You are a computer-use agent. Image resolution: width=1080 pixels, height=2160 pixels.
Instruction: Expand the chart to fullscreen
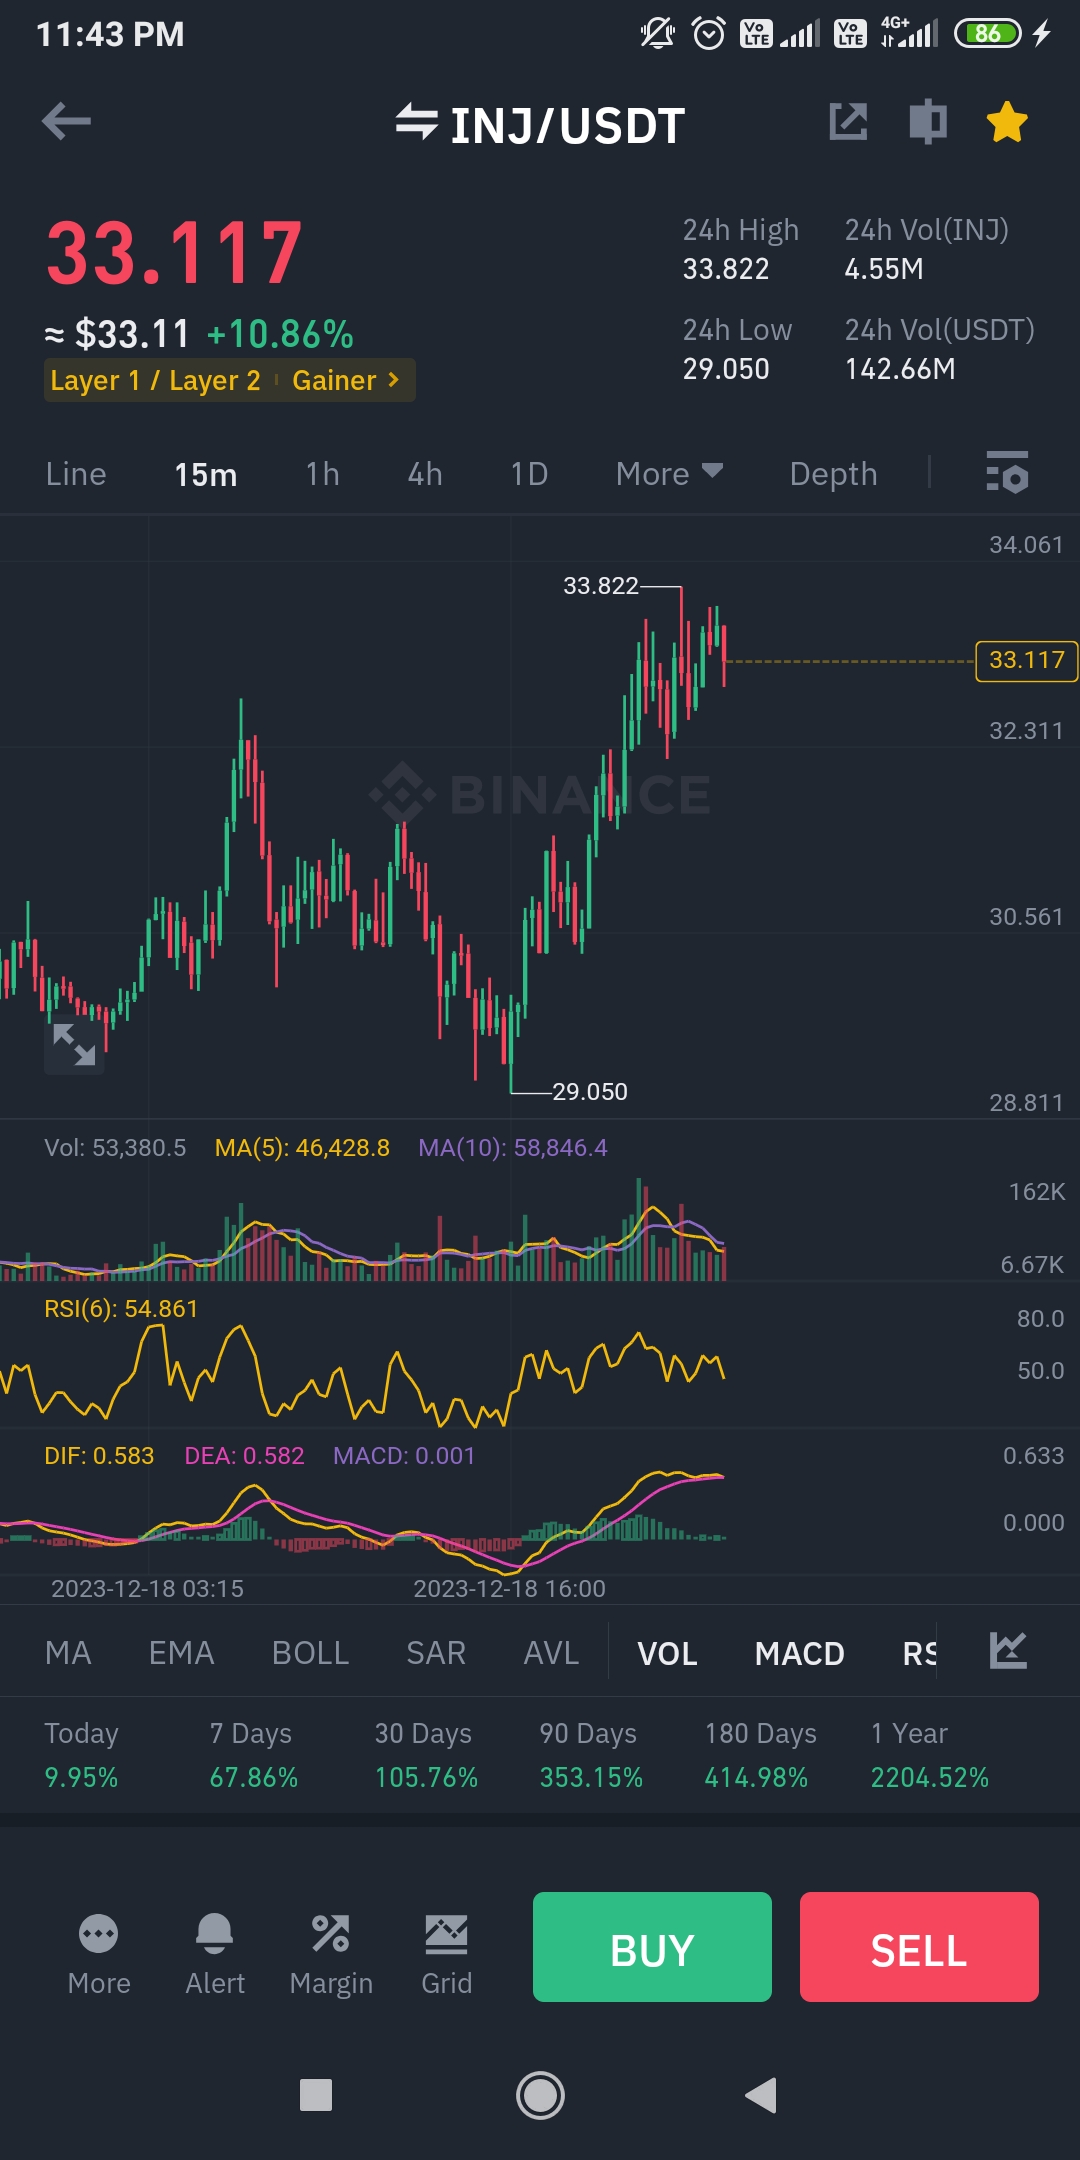click(74, 1044)
